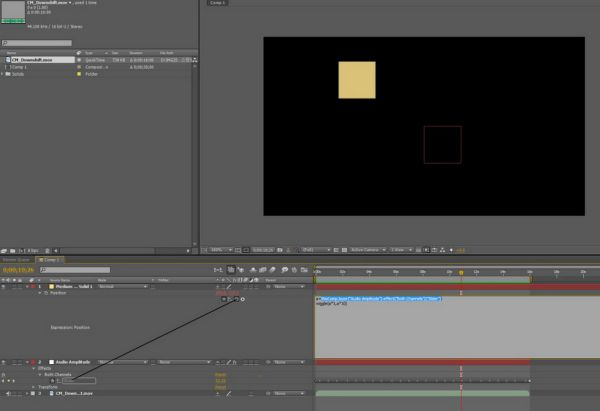This screenshot has width=600, height=411.
Task: Collapse the Effects group of Audio Amplitude
Action: tap(34, 369)
